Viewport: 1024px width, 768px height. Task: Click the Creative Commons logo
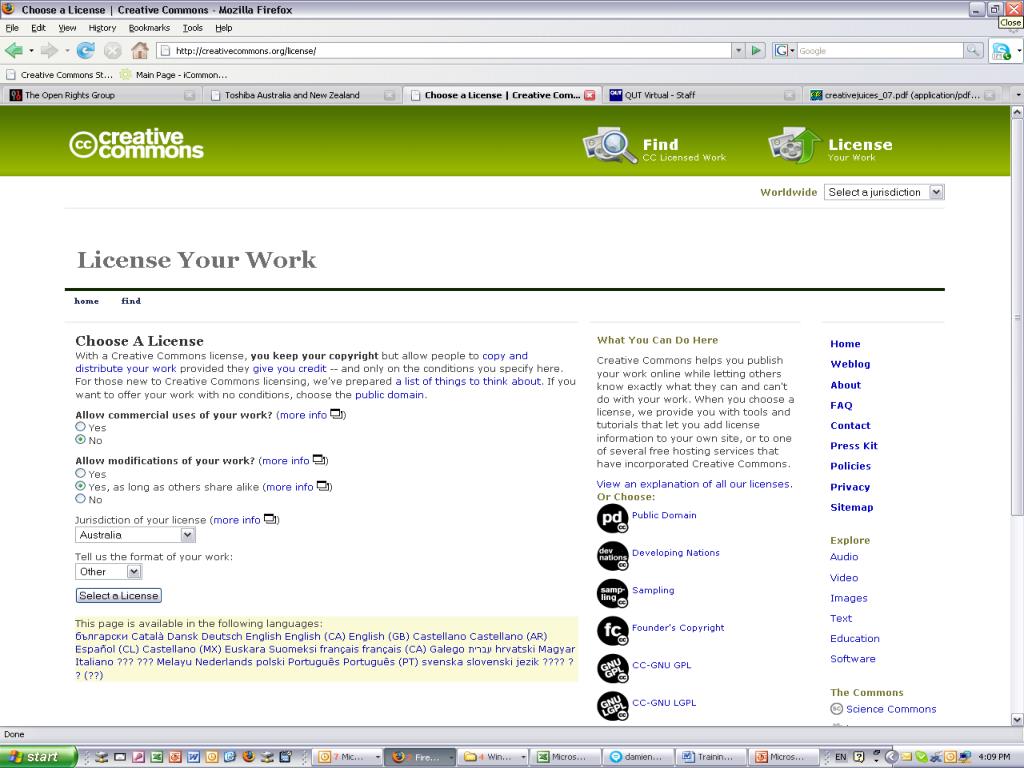click(136, 144)
